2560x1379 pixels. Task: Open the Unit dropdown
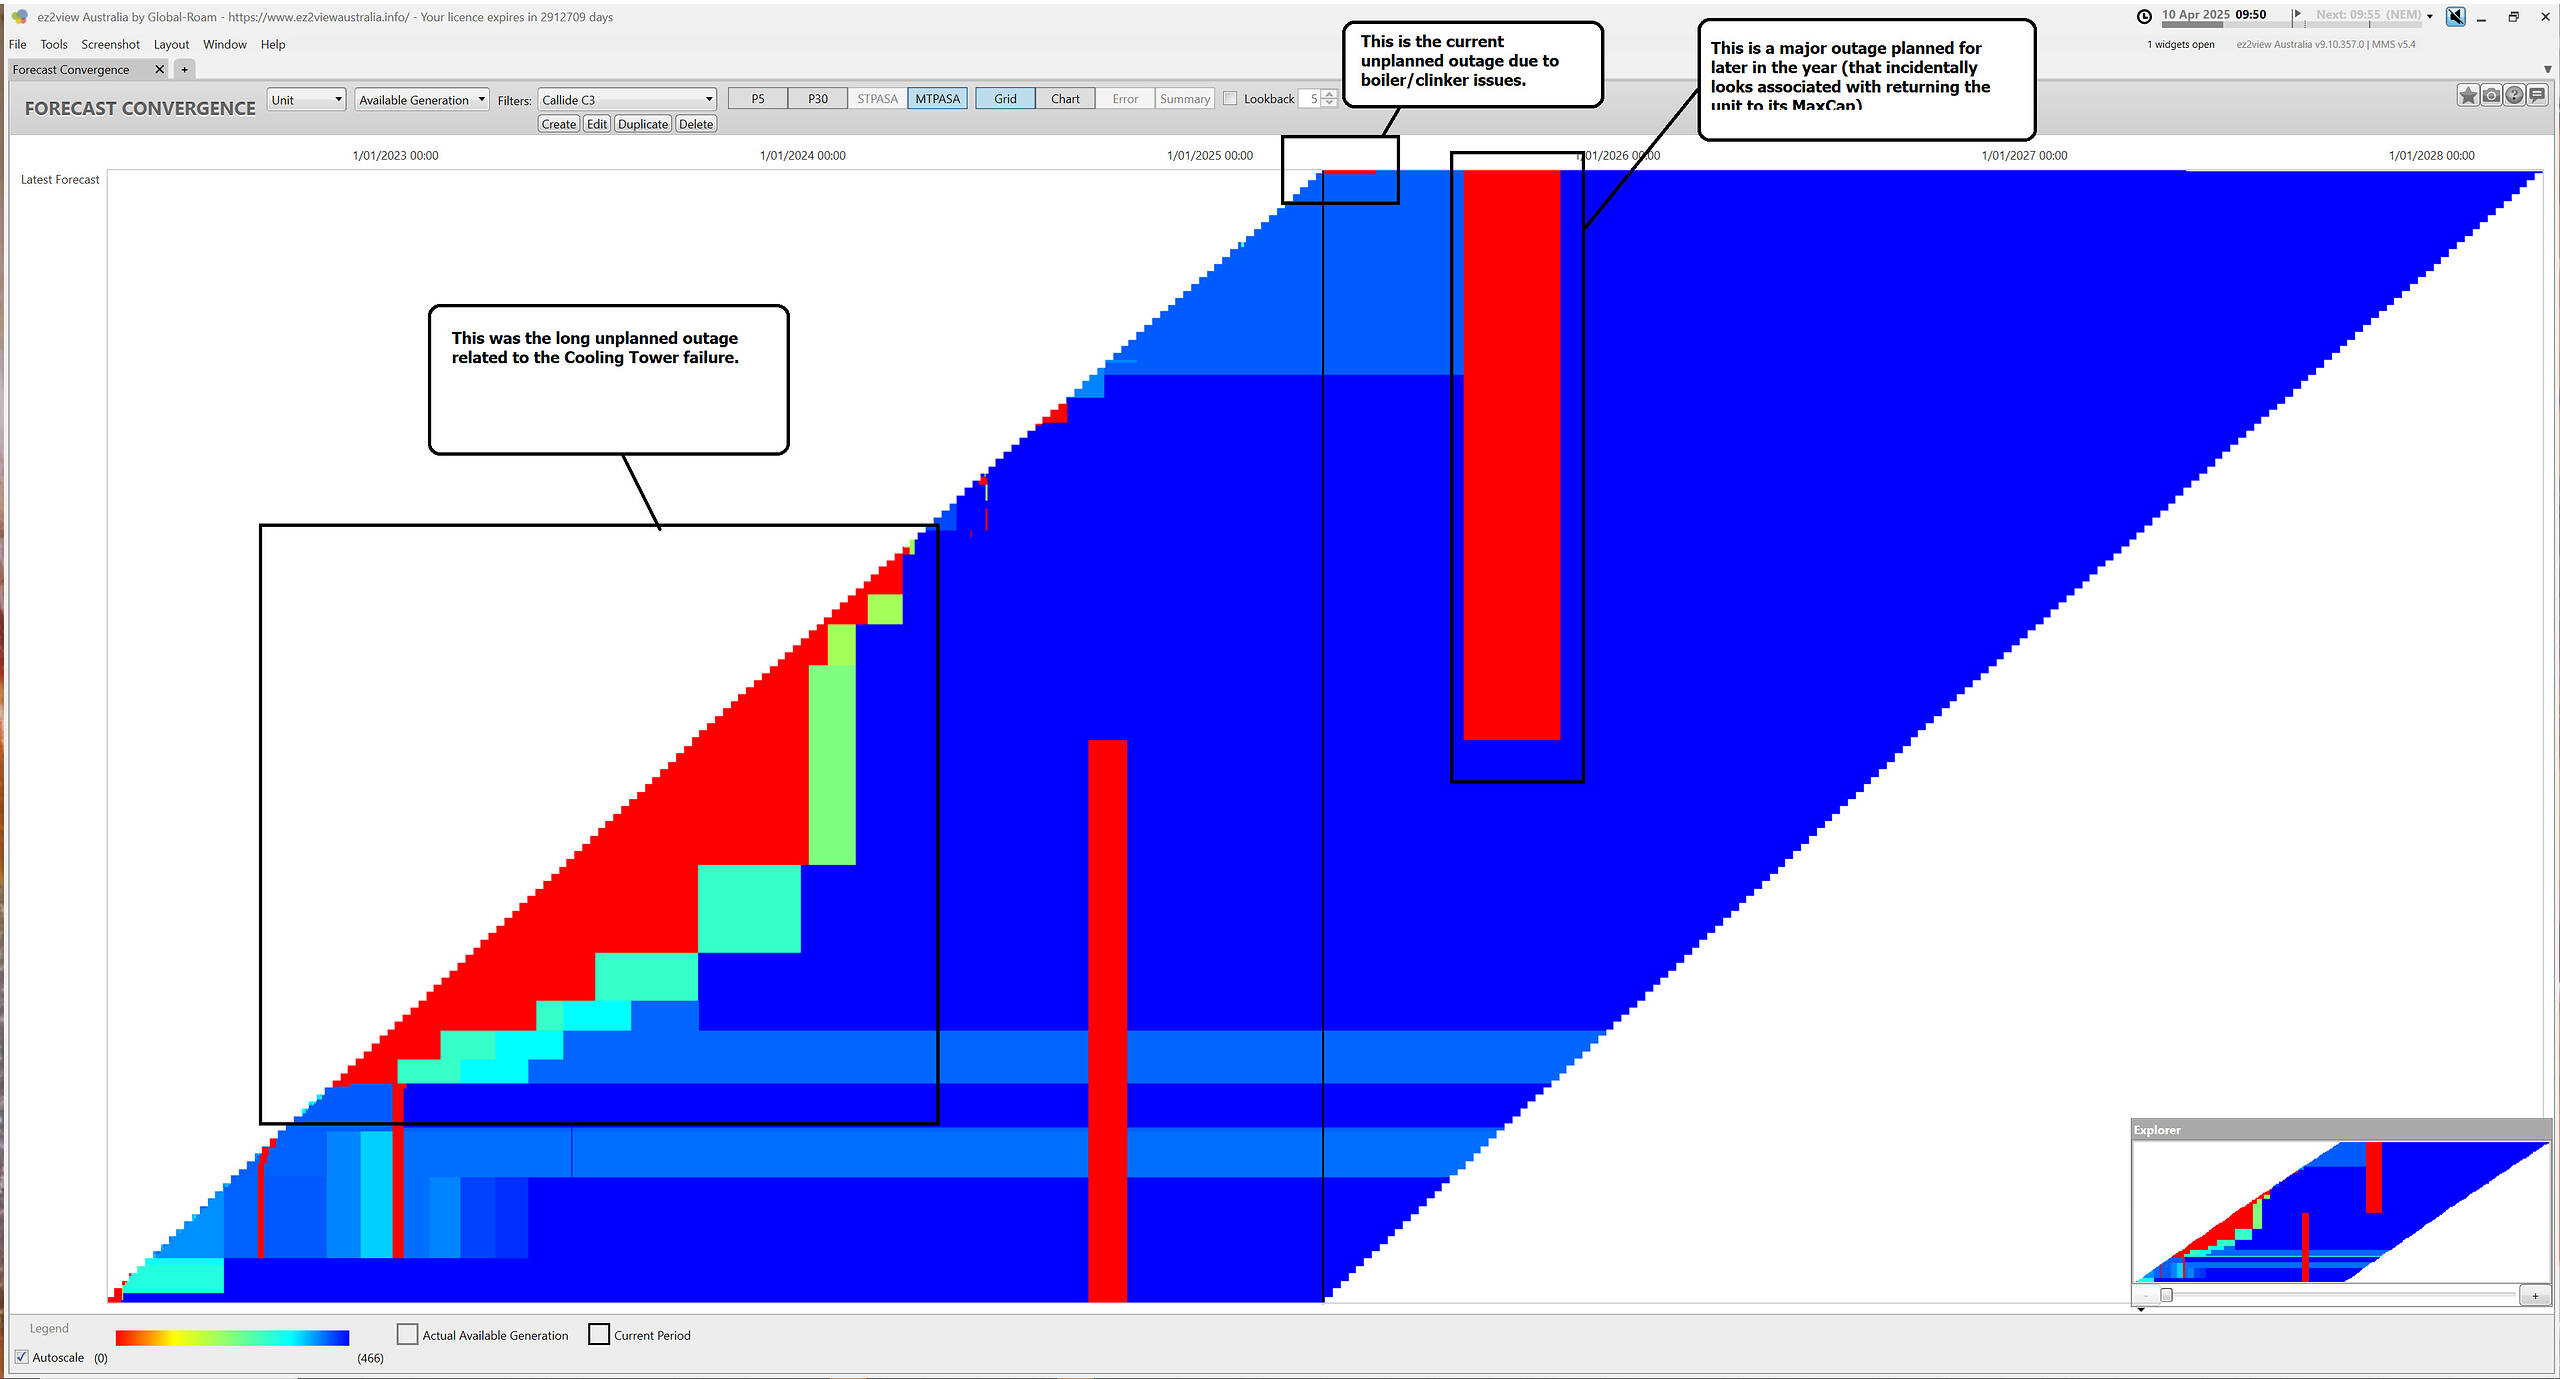pos(306,99)
